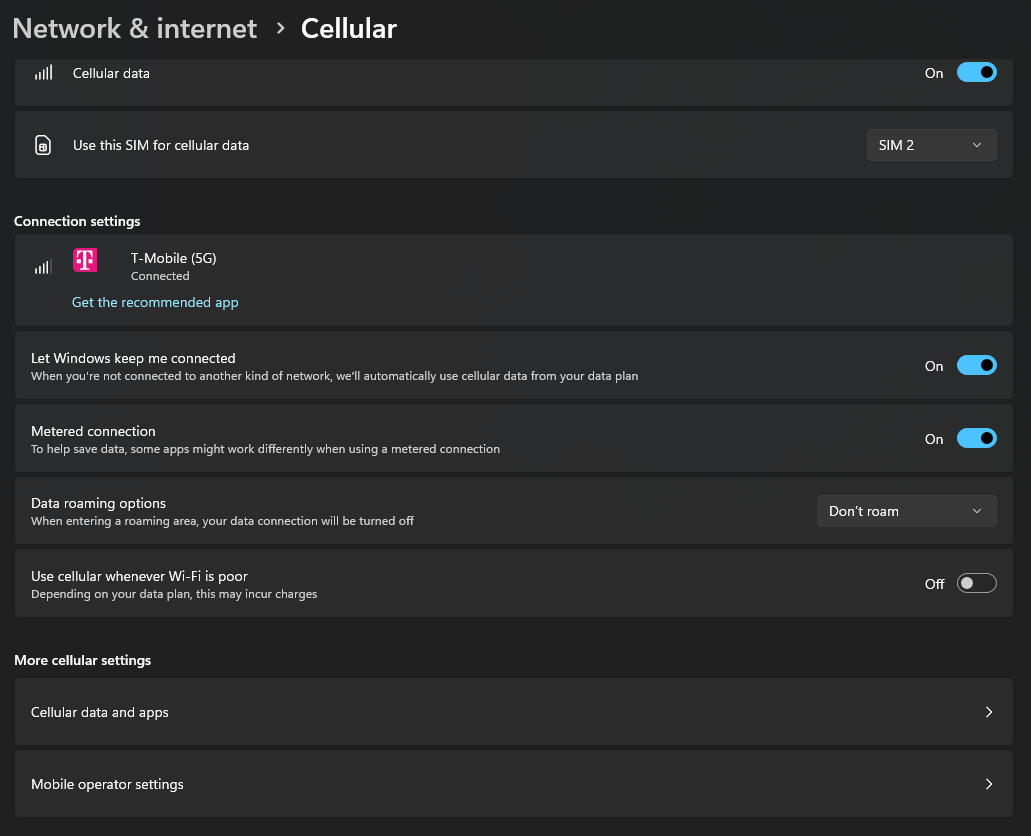
Task: Click the Mobile operator settings chevron arrow
Action: 988,784
